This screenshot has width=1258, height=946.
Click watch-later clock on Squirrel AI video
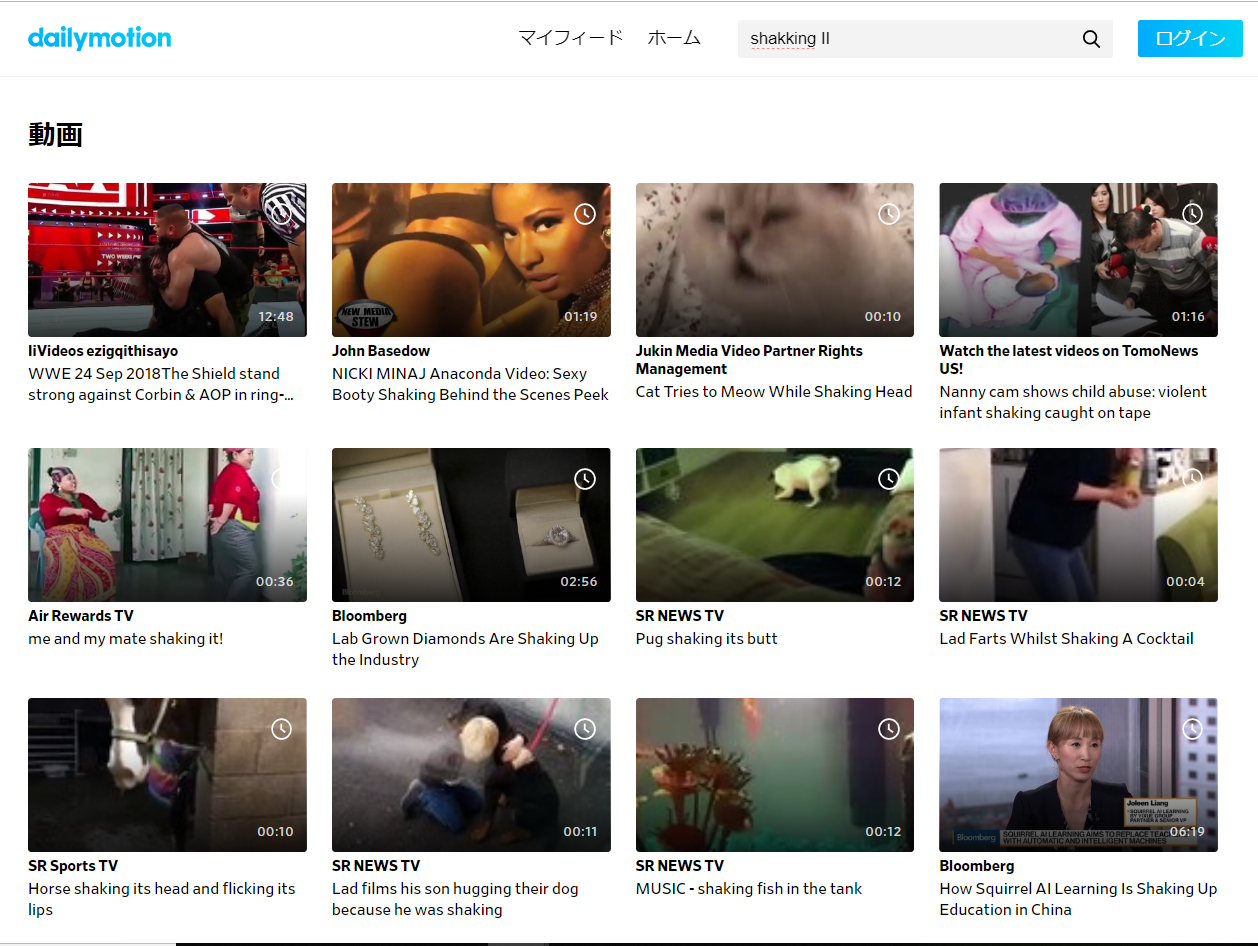(x=1192, y=729)
